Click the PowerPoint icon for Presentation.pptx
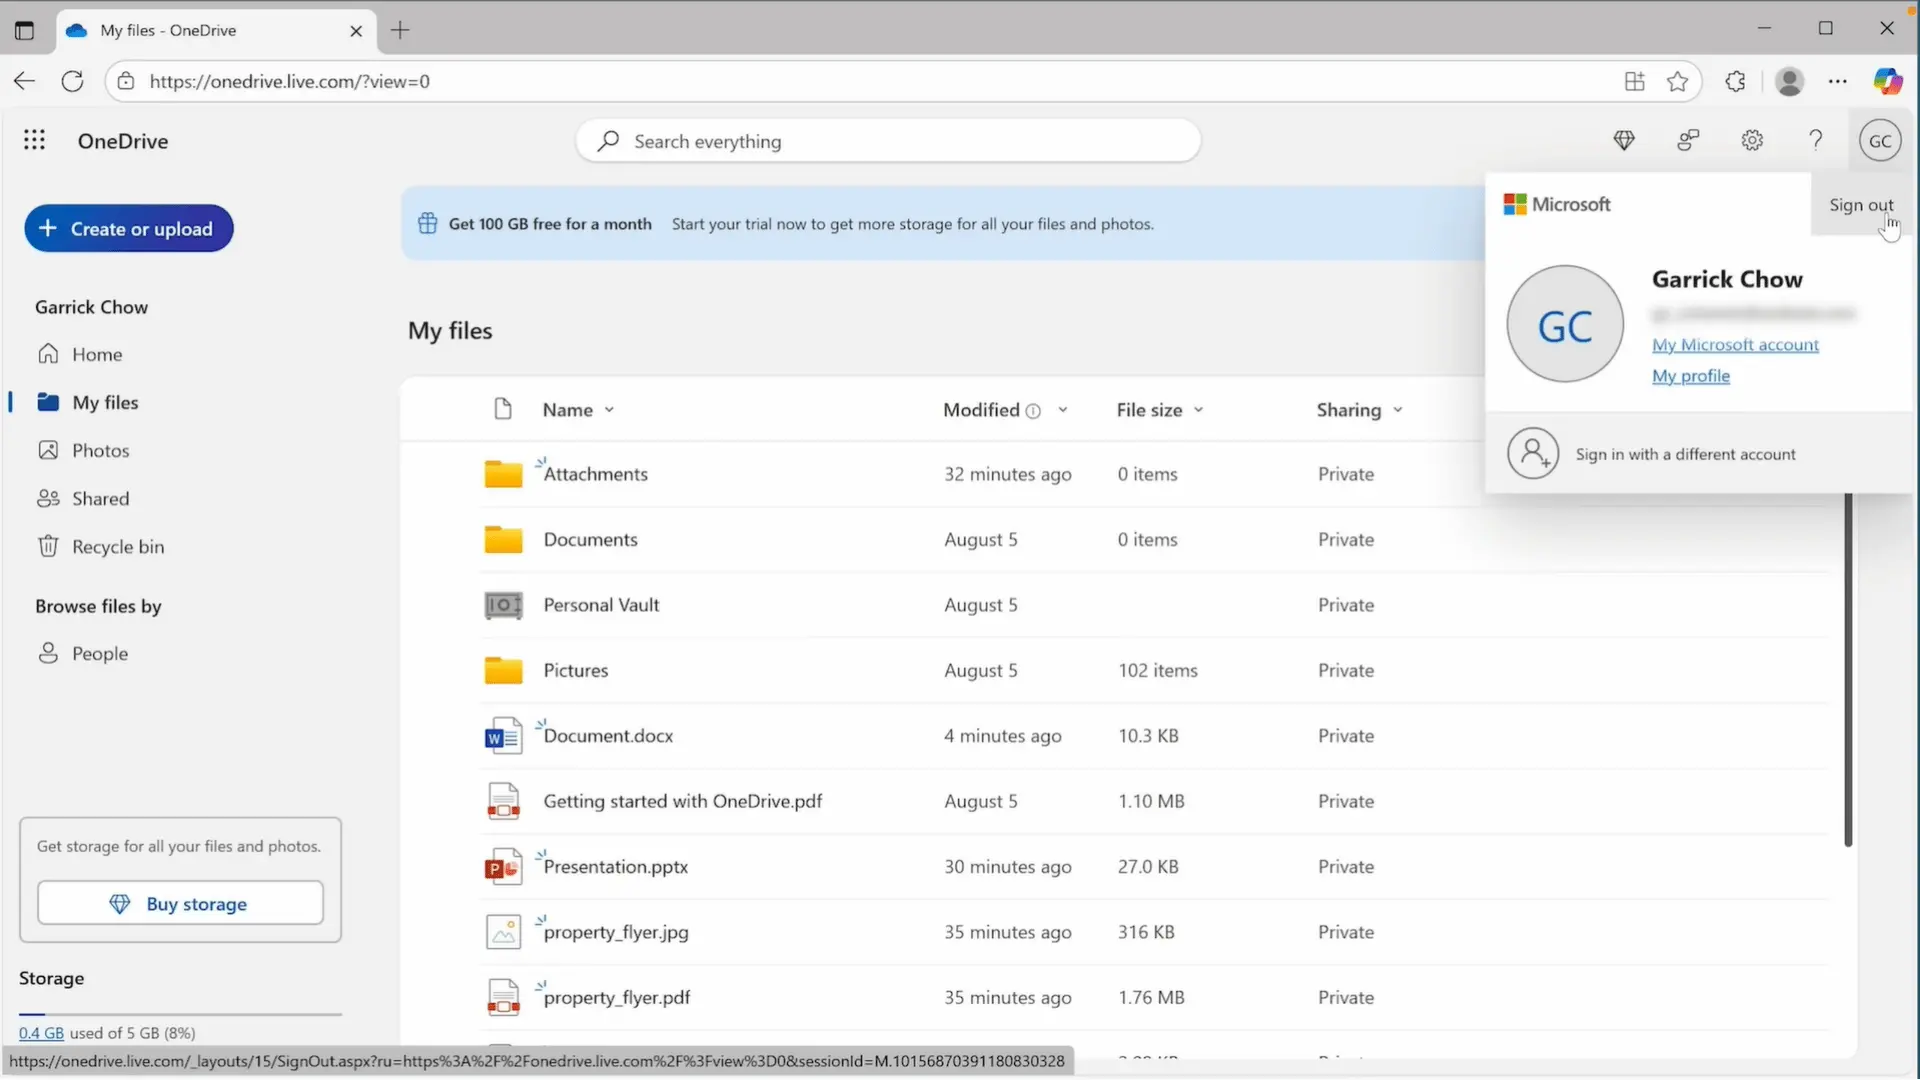The height and width of the screenshot is (1080, 1920). pyautogui.click(x=503, y=867)
